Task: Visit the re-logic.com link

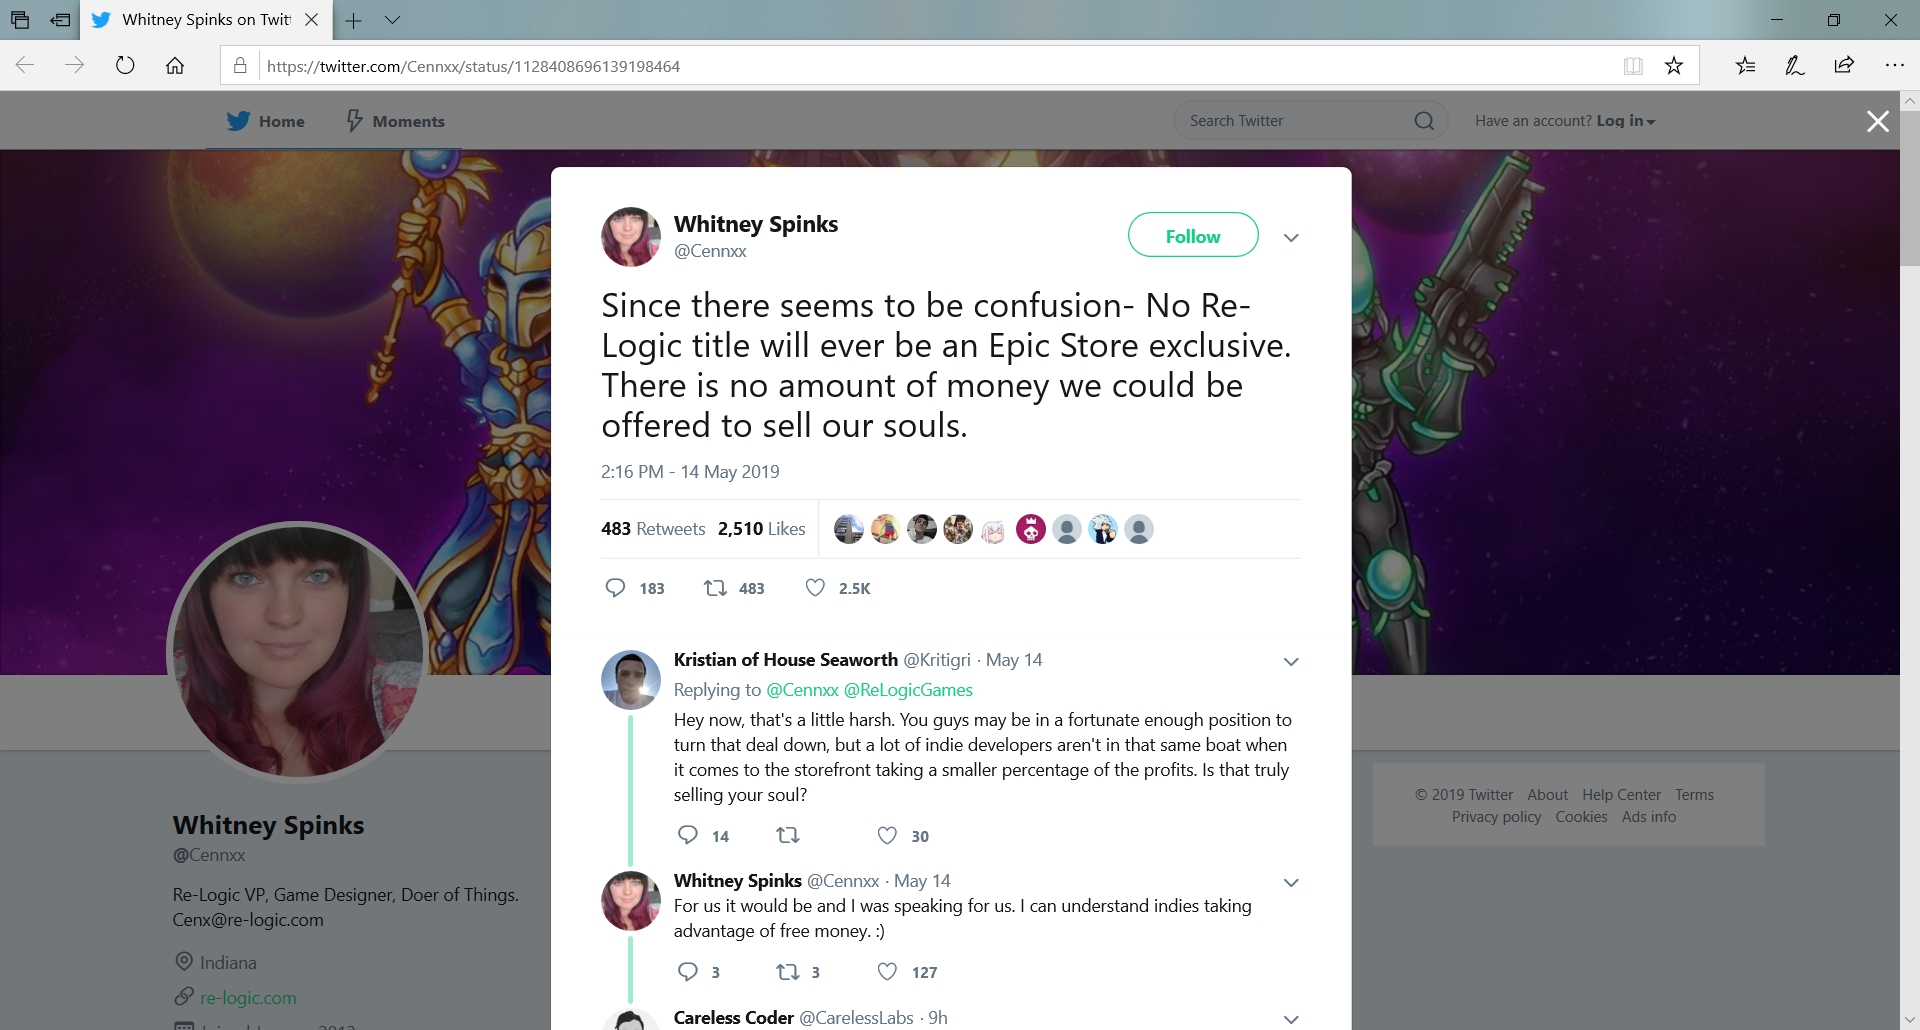Action: pyautogui.click(x=248, y=997)
